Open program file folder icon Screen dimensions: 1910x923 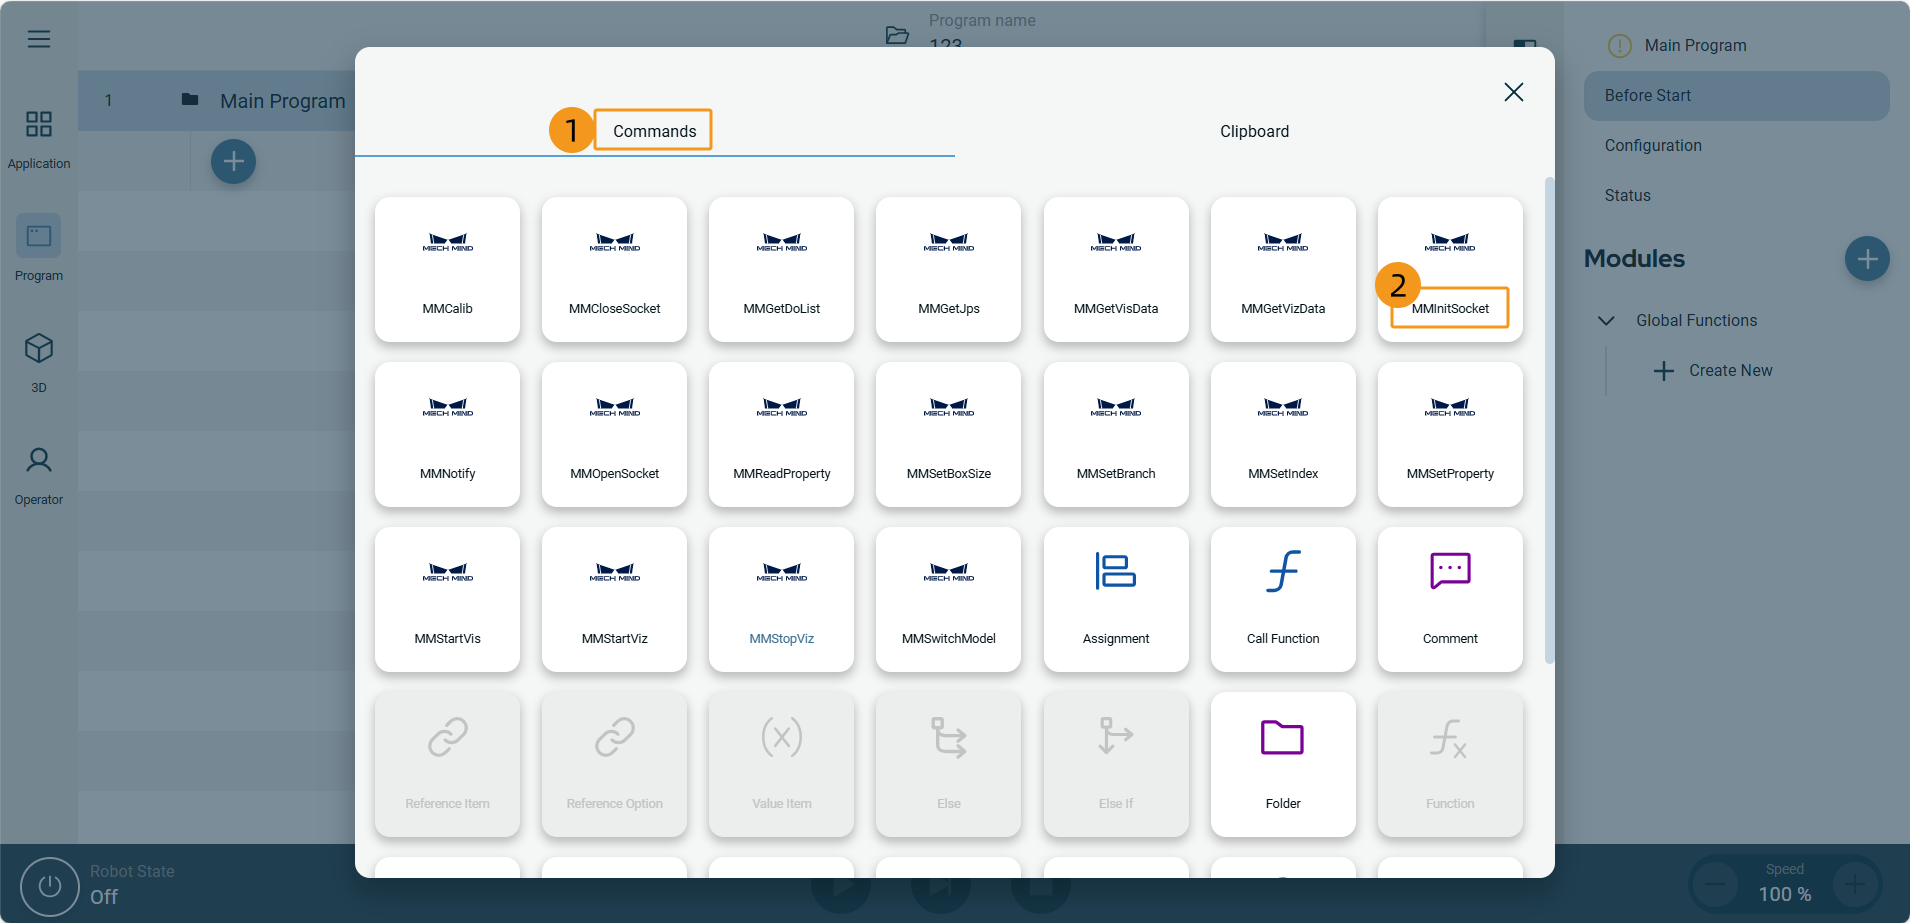click(897, 35)
